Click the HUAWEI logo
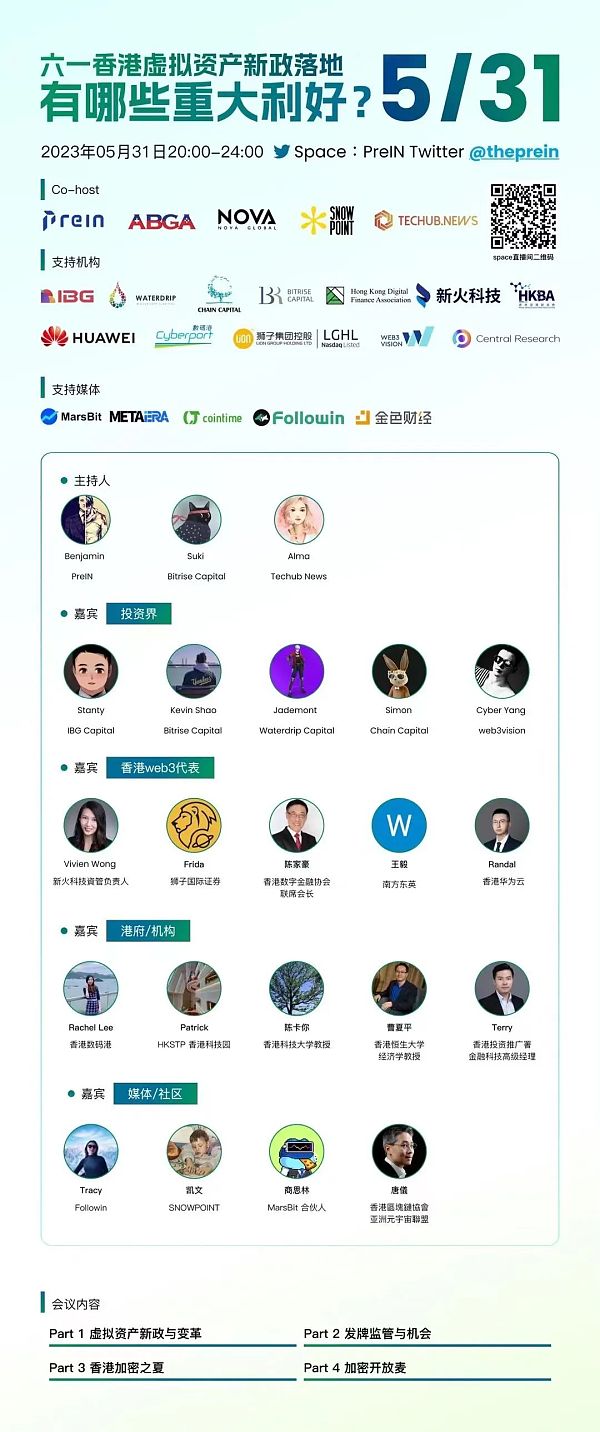The width and height of the screenshot is (600, 1432). [88, 338]
